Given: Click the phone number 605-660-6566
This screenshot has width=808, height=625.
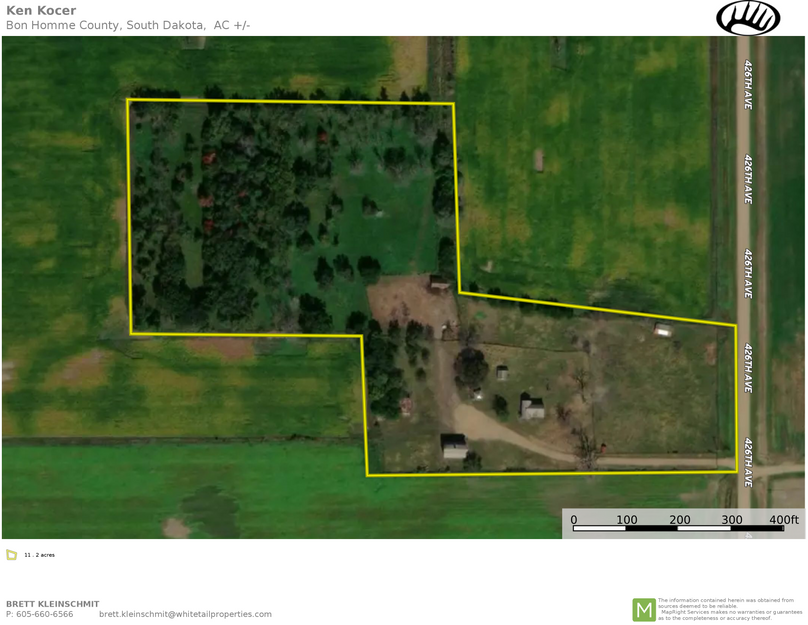Looking at the screenshot, I should [40, 614].
